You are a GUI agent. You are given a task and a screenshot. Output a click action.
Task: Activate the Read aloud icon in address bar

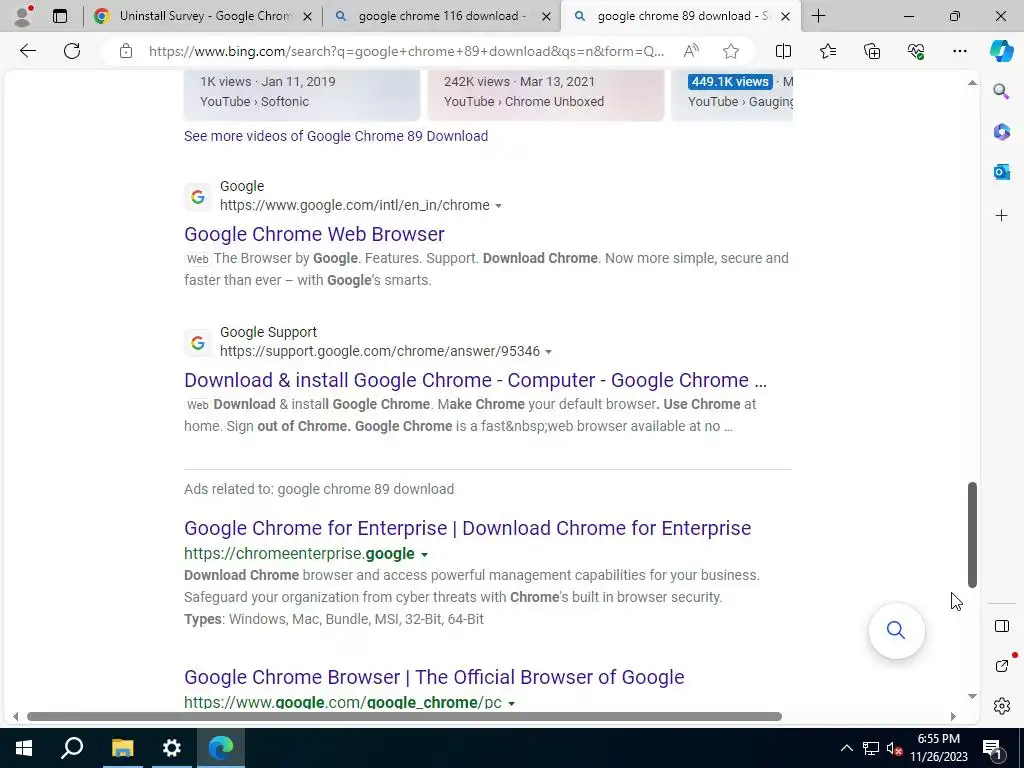[691, 51]
